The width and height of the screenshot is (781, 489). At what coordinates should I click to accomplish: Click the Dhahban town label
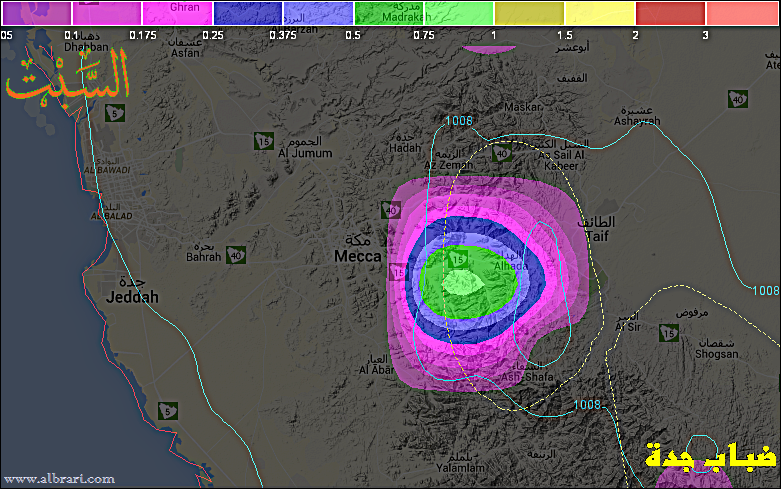click(x=86, y=47)
